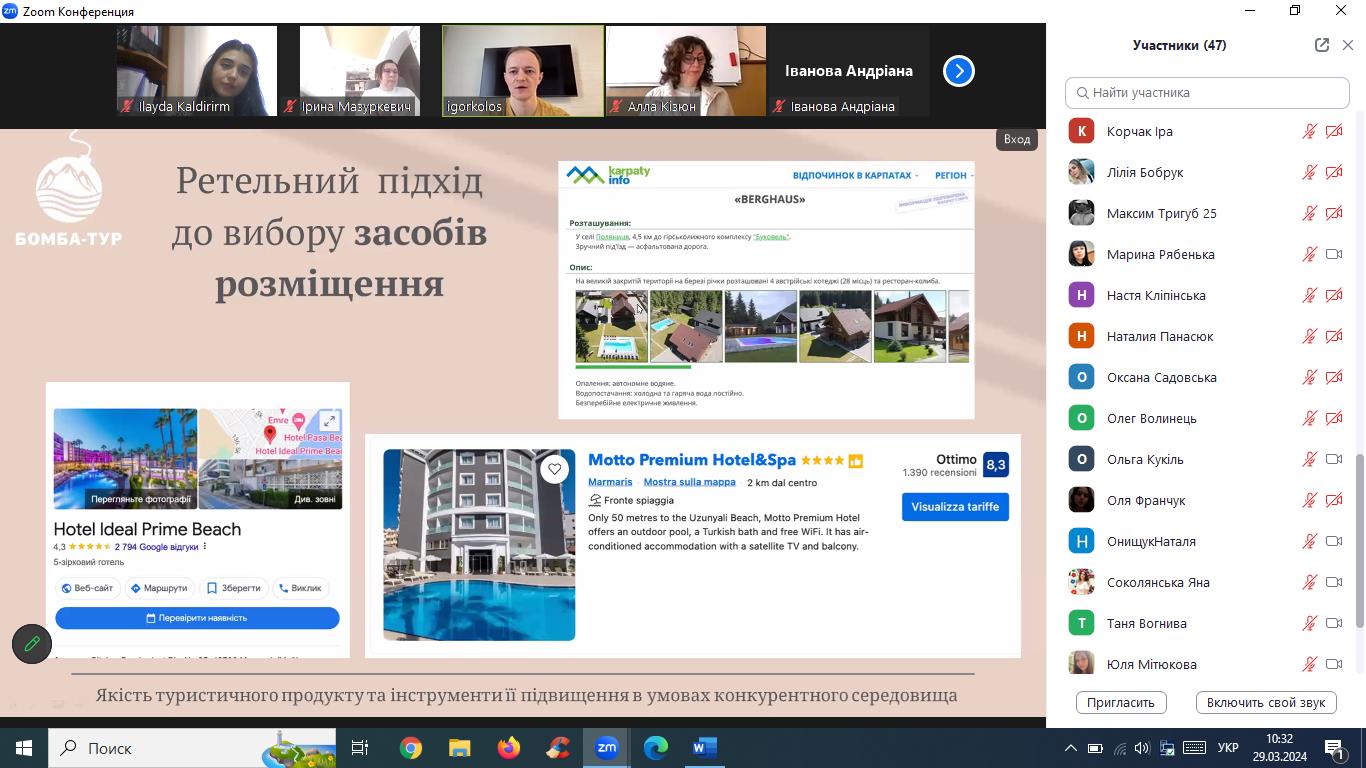The height and width of the screenshot is (768, 1366).
Task: Click the Пригласить button
Action: 1120,702
